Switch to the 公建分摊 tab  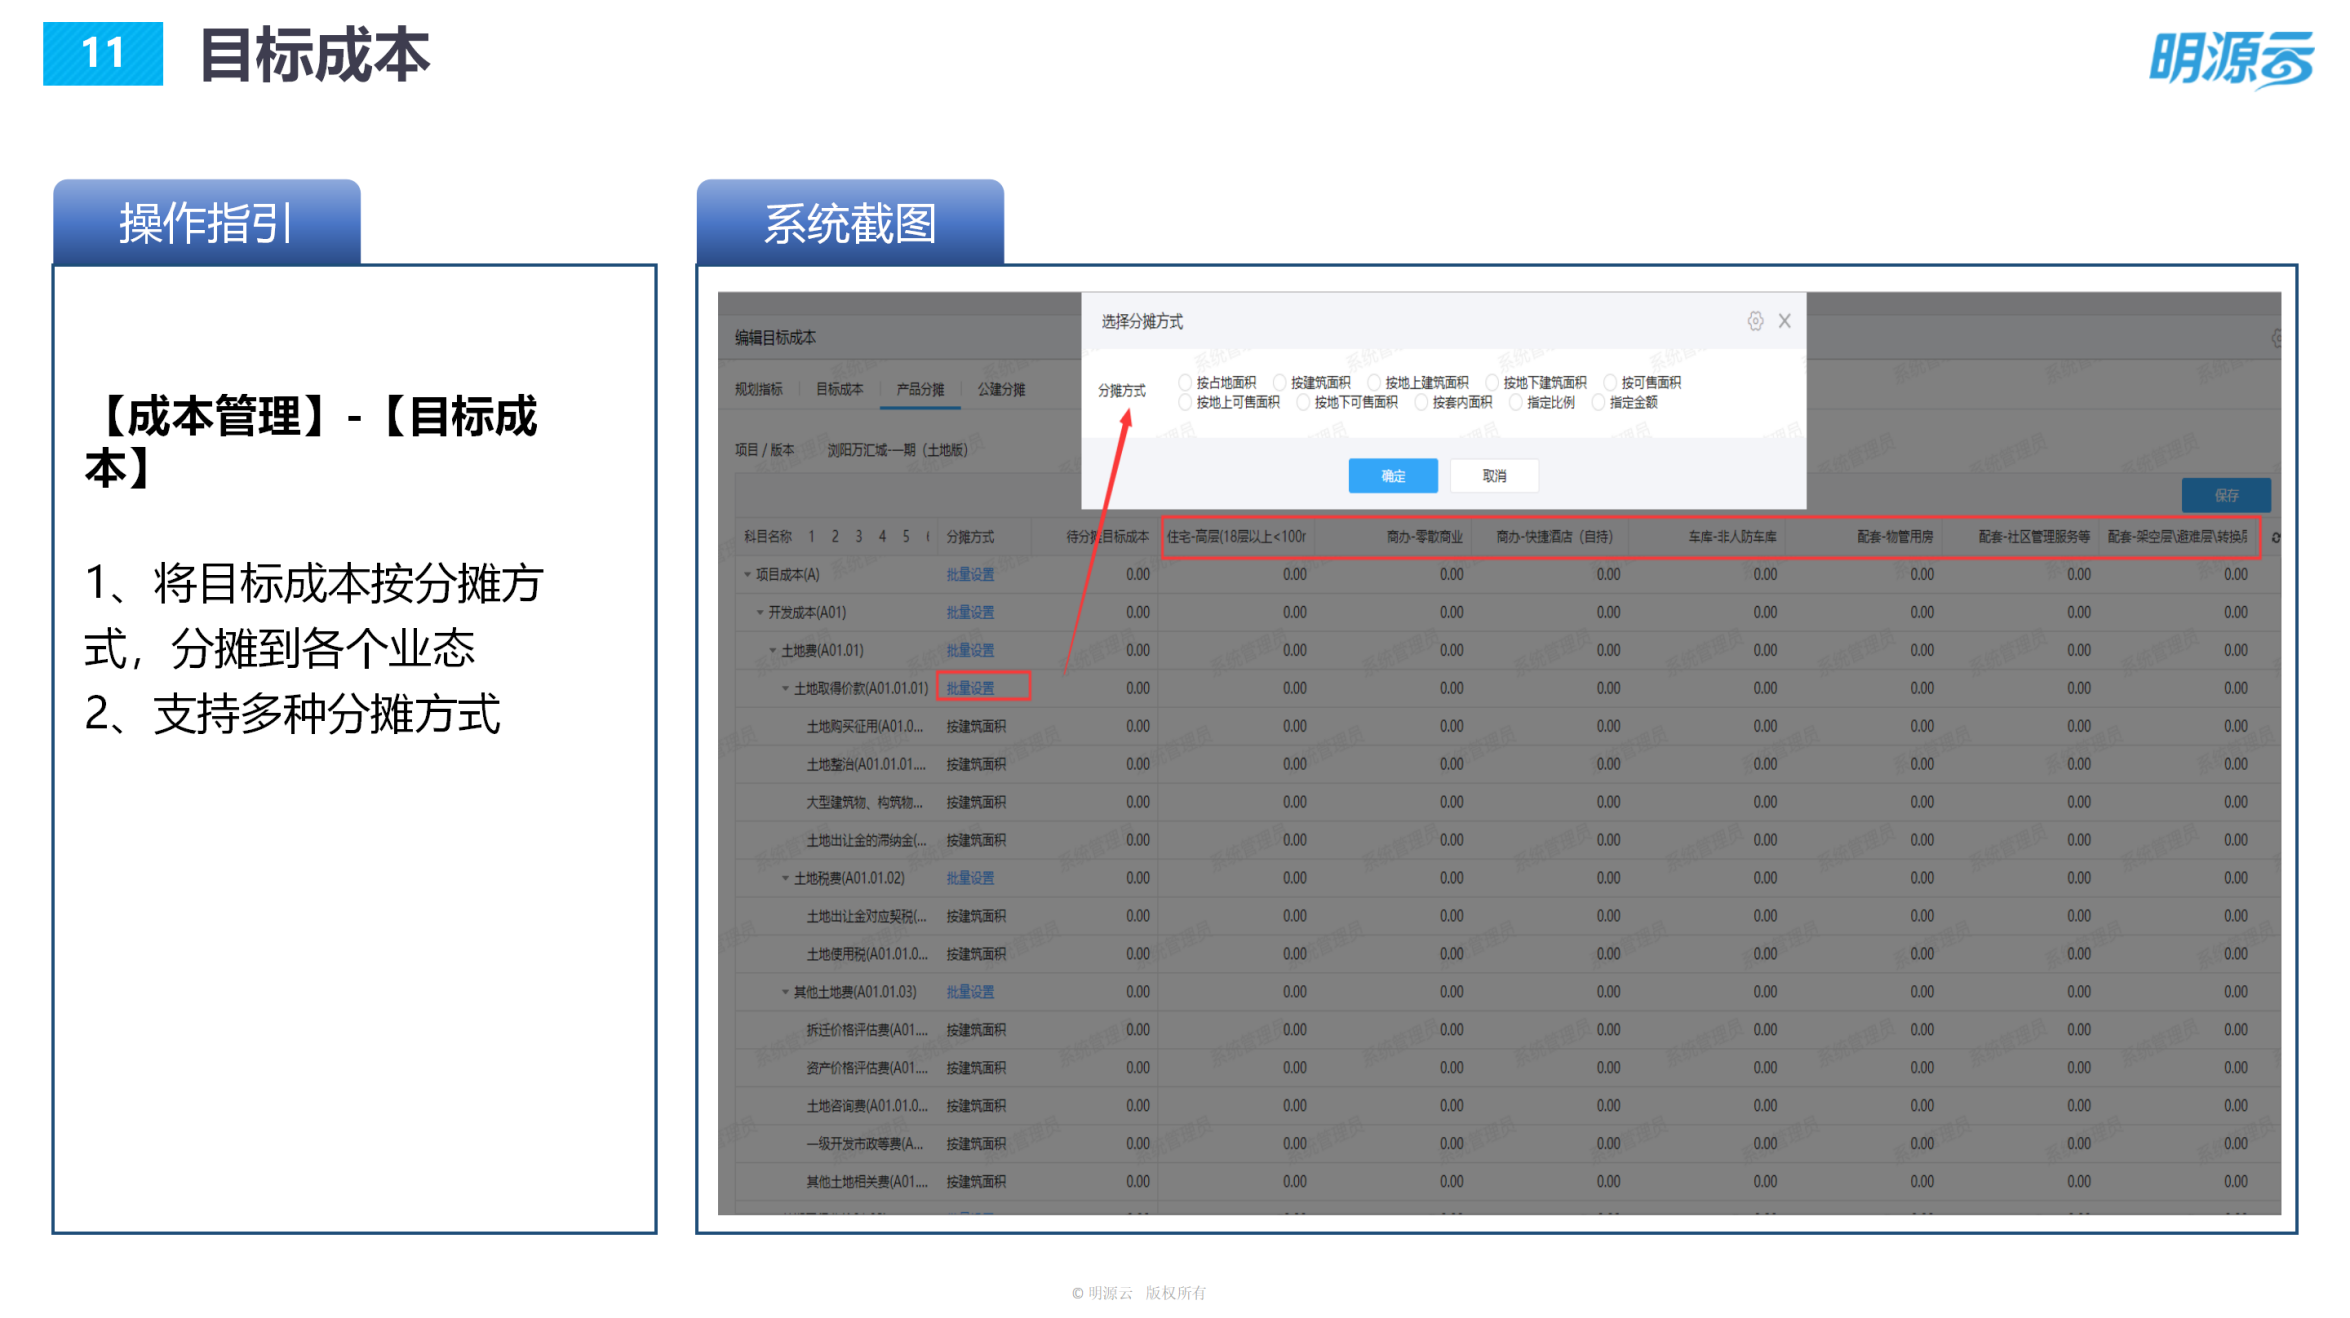point(1002,390)
